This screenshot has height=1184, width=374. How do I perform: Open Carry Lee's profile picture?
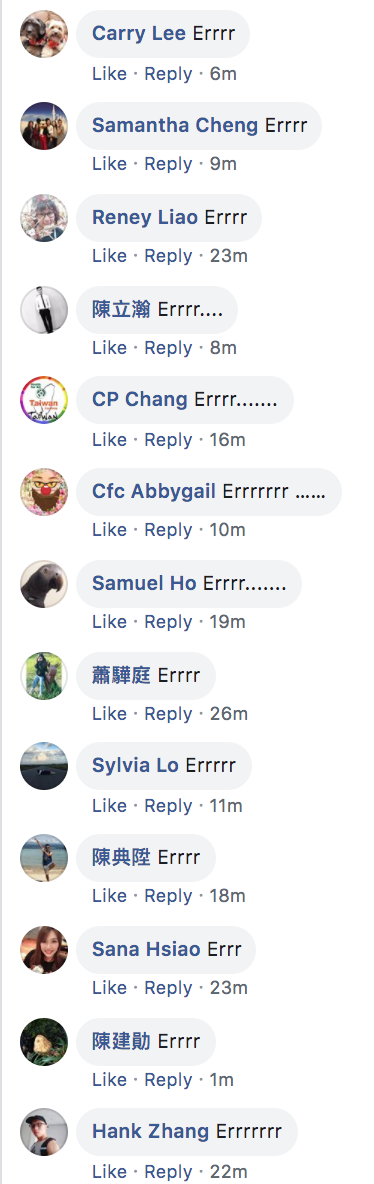tap(44, 34)
